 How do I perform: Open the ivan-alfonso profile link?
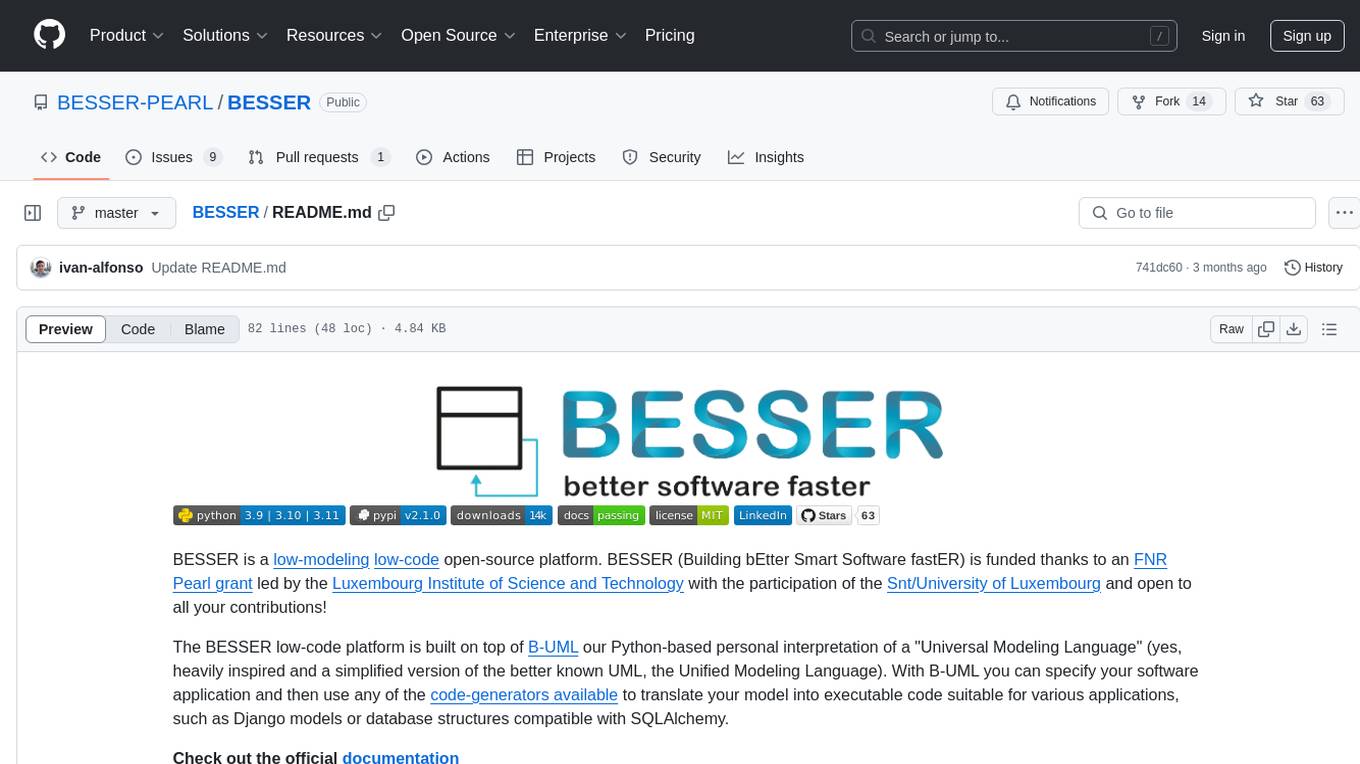pyautogui.click(x=101, y=267)
